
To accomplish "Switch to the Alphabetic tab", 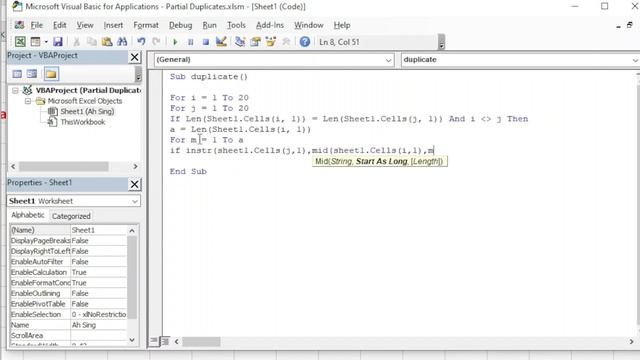I will coord(28,215).
